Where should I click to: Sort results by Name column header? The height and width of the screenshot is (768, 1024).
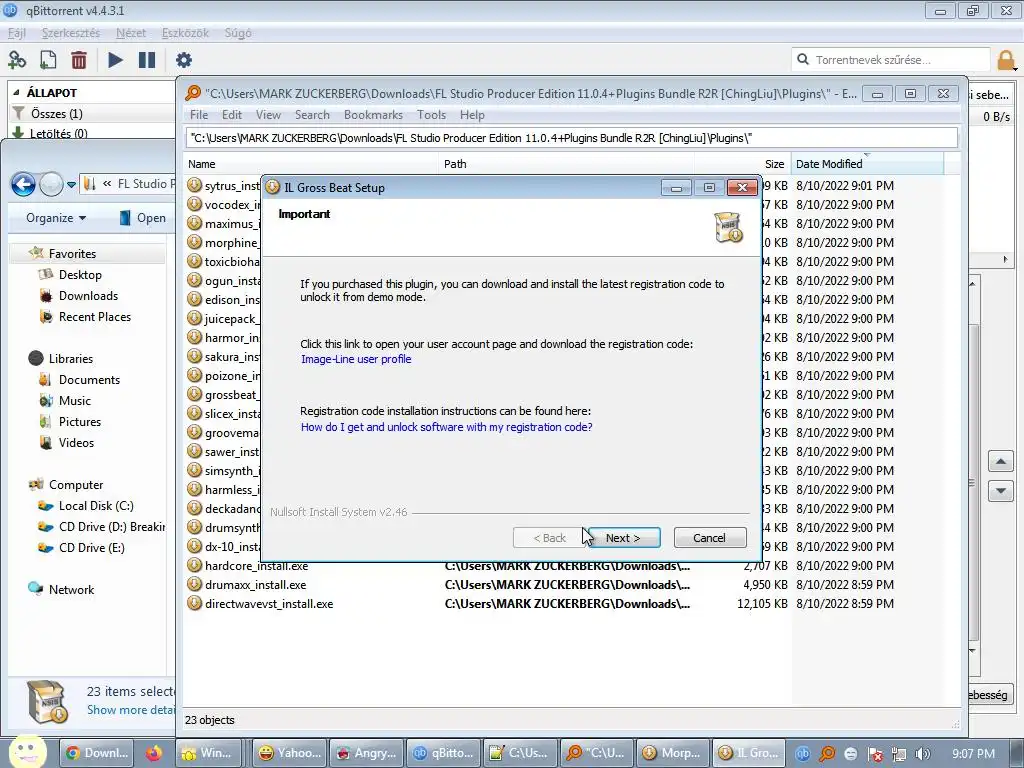pyautogui.click(x=311, y=164)
